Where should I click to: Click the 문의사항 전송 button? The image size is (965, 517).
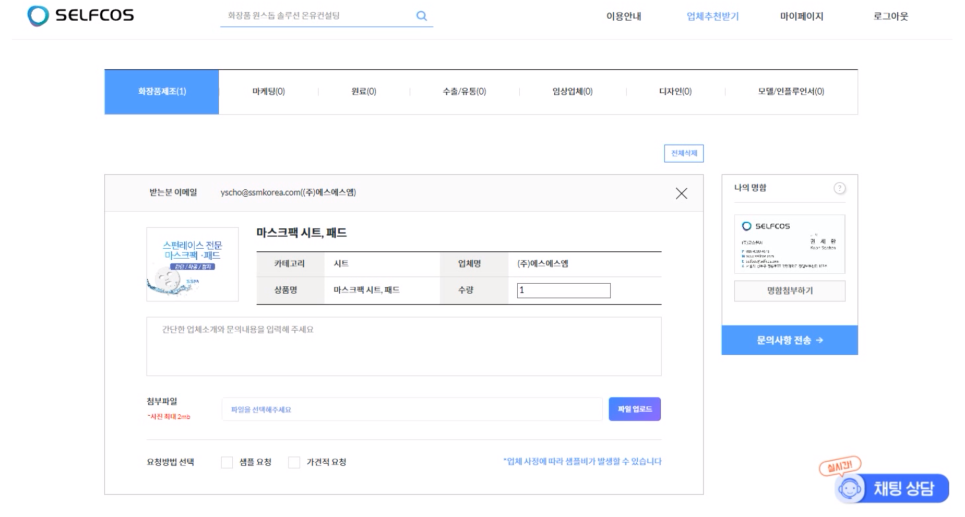(789, 340)
